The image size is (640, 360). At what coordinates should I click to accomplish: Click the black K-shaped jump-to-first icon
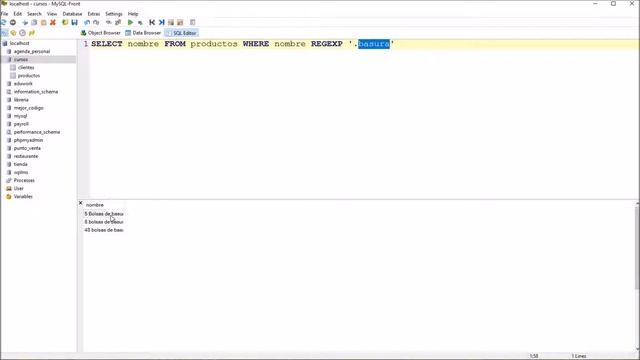point(152,22)
